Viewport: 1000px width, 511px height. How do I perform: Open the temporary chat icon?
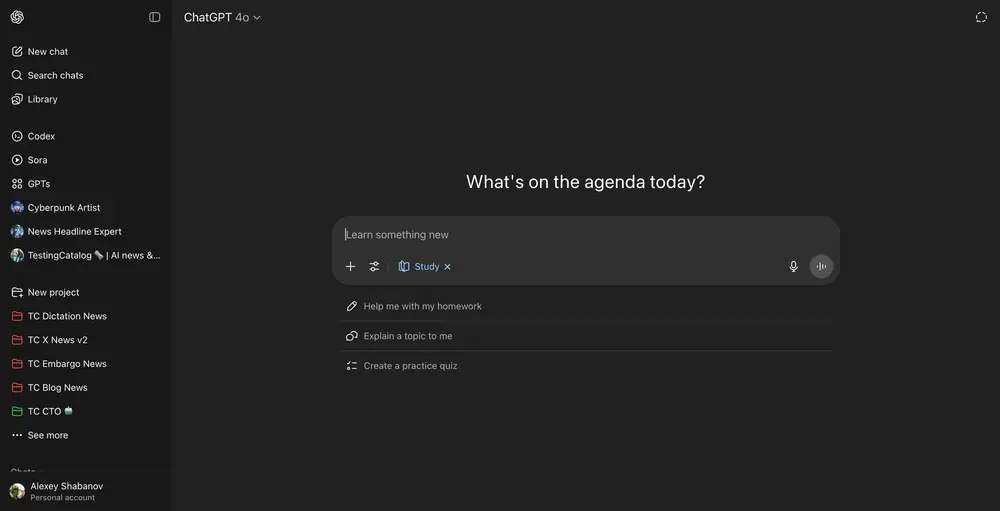click(x=981, y=17)
